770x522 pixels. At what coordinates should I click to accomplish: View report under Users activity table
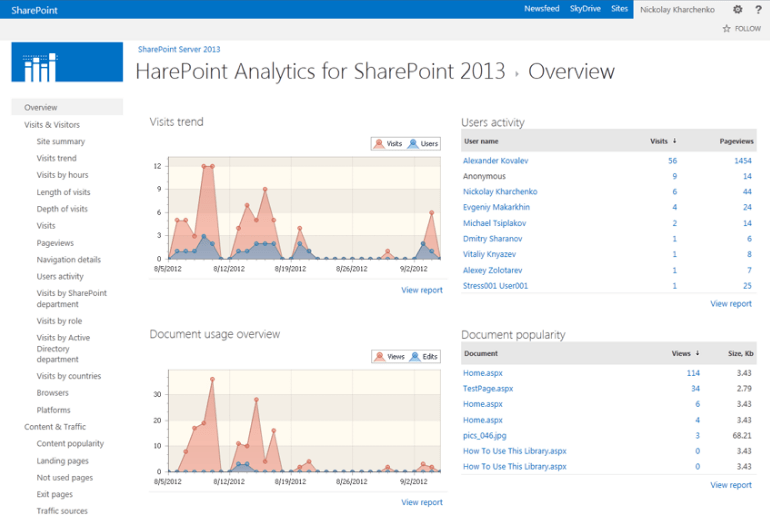coord(731,303)
